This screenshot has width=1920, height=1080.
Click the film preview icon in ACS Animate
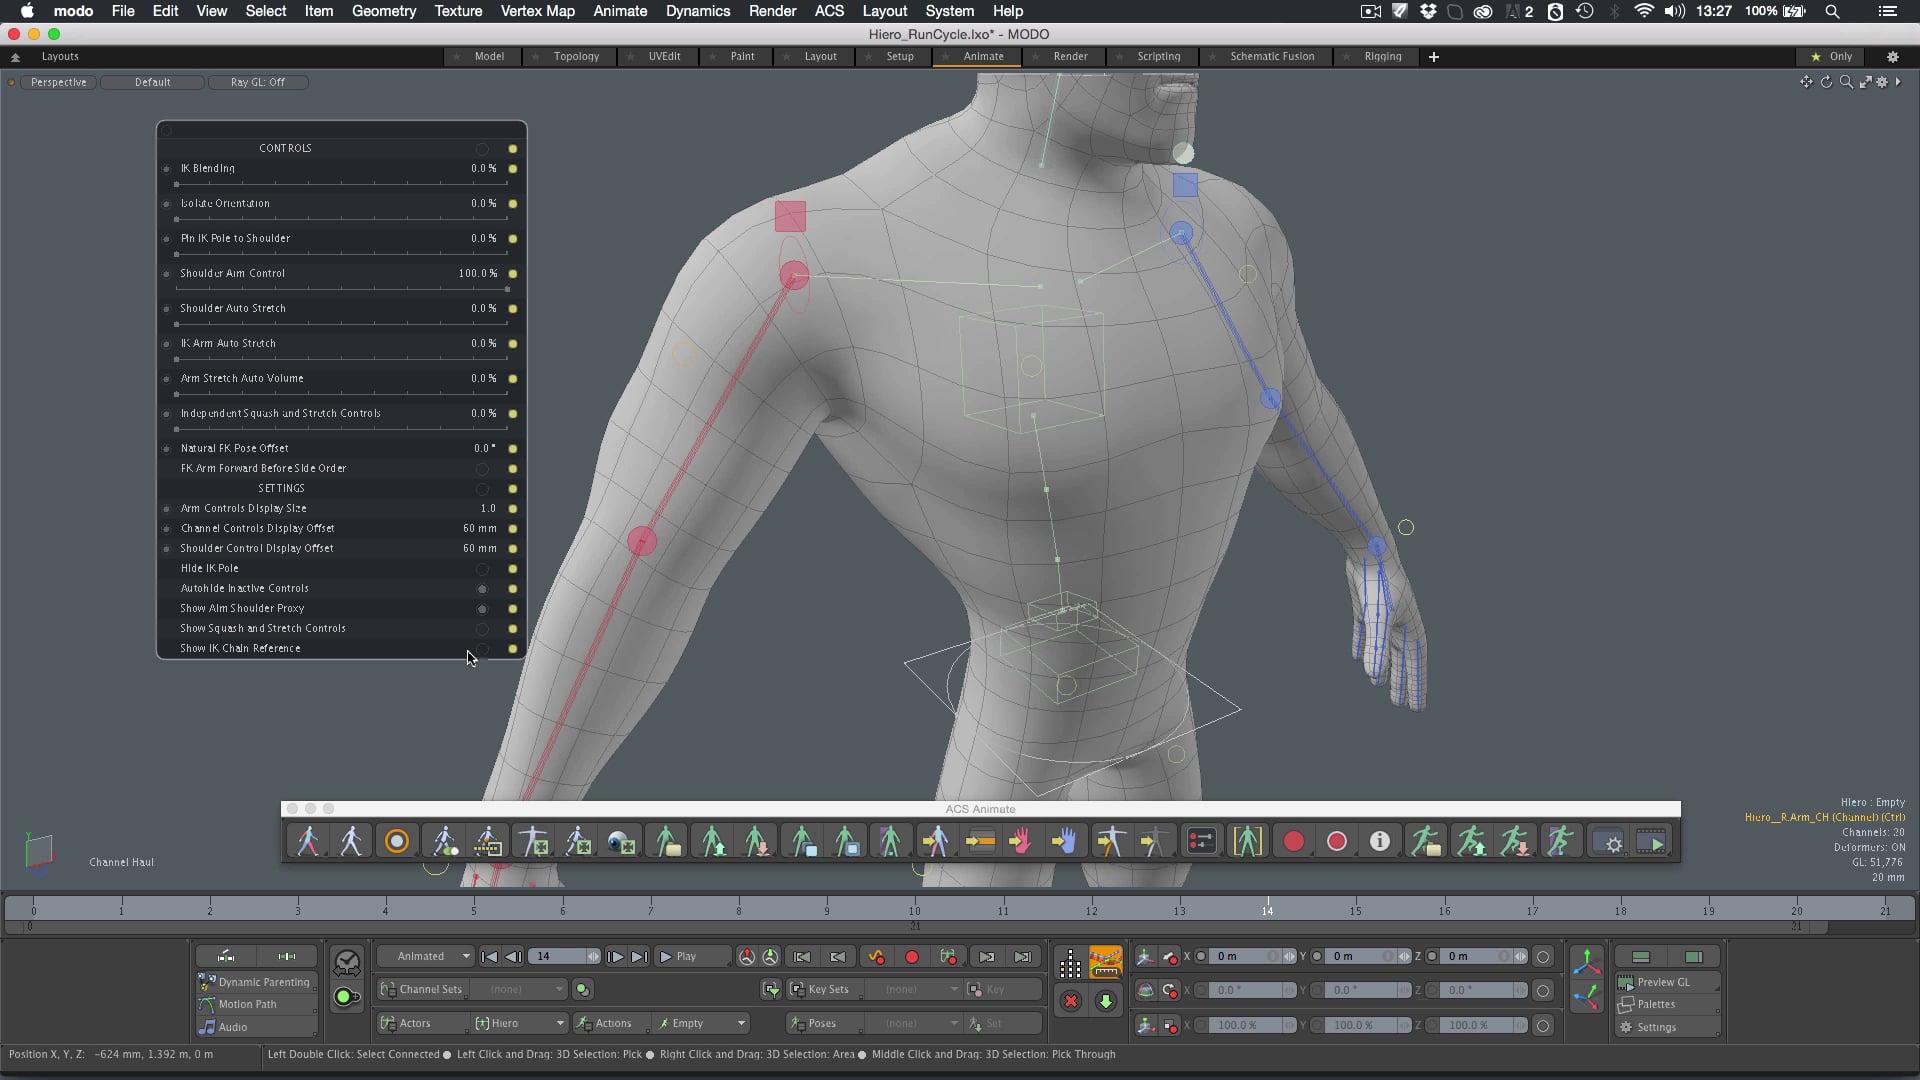[x=1651, y=842]
